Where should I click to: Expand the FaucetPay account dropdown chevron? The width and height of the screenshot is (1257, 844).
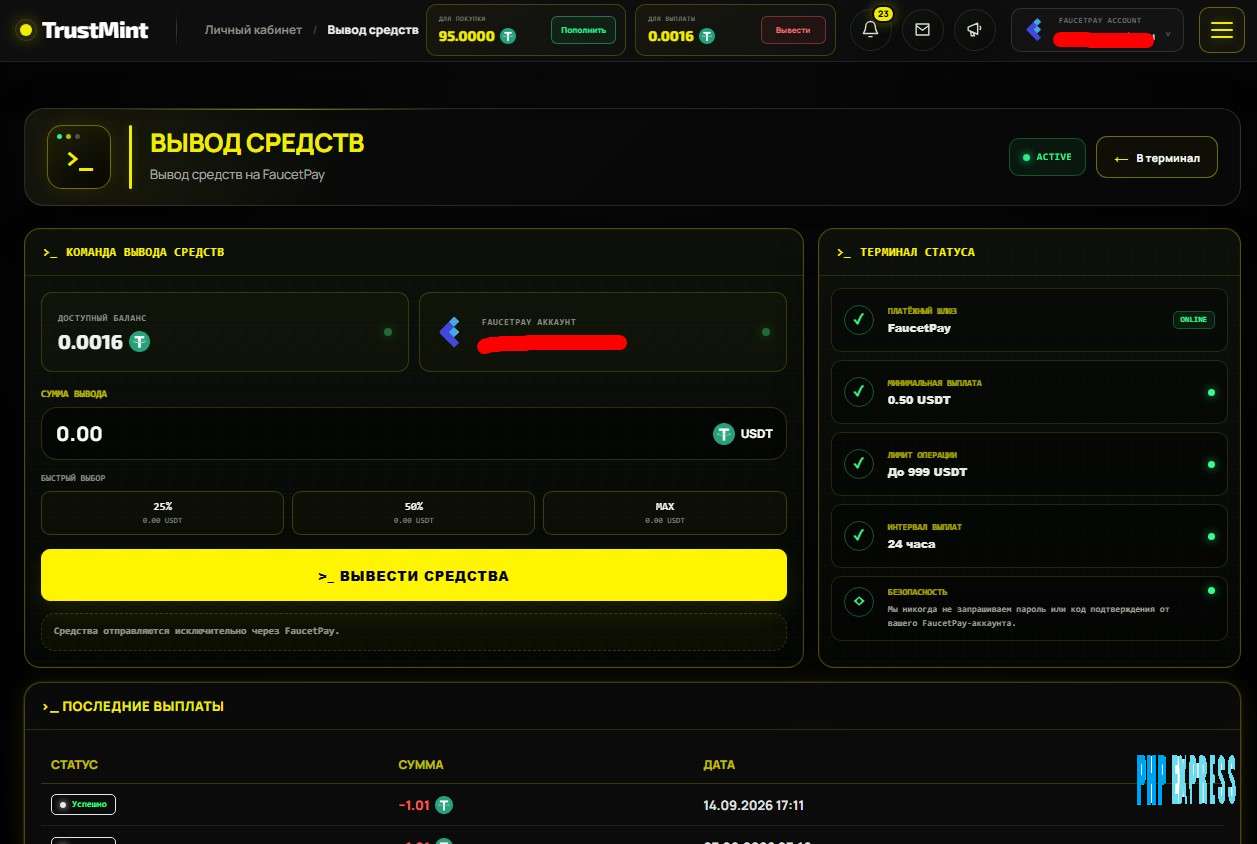(x=1168, y=34)
